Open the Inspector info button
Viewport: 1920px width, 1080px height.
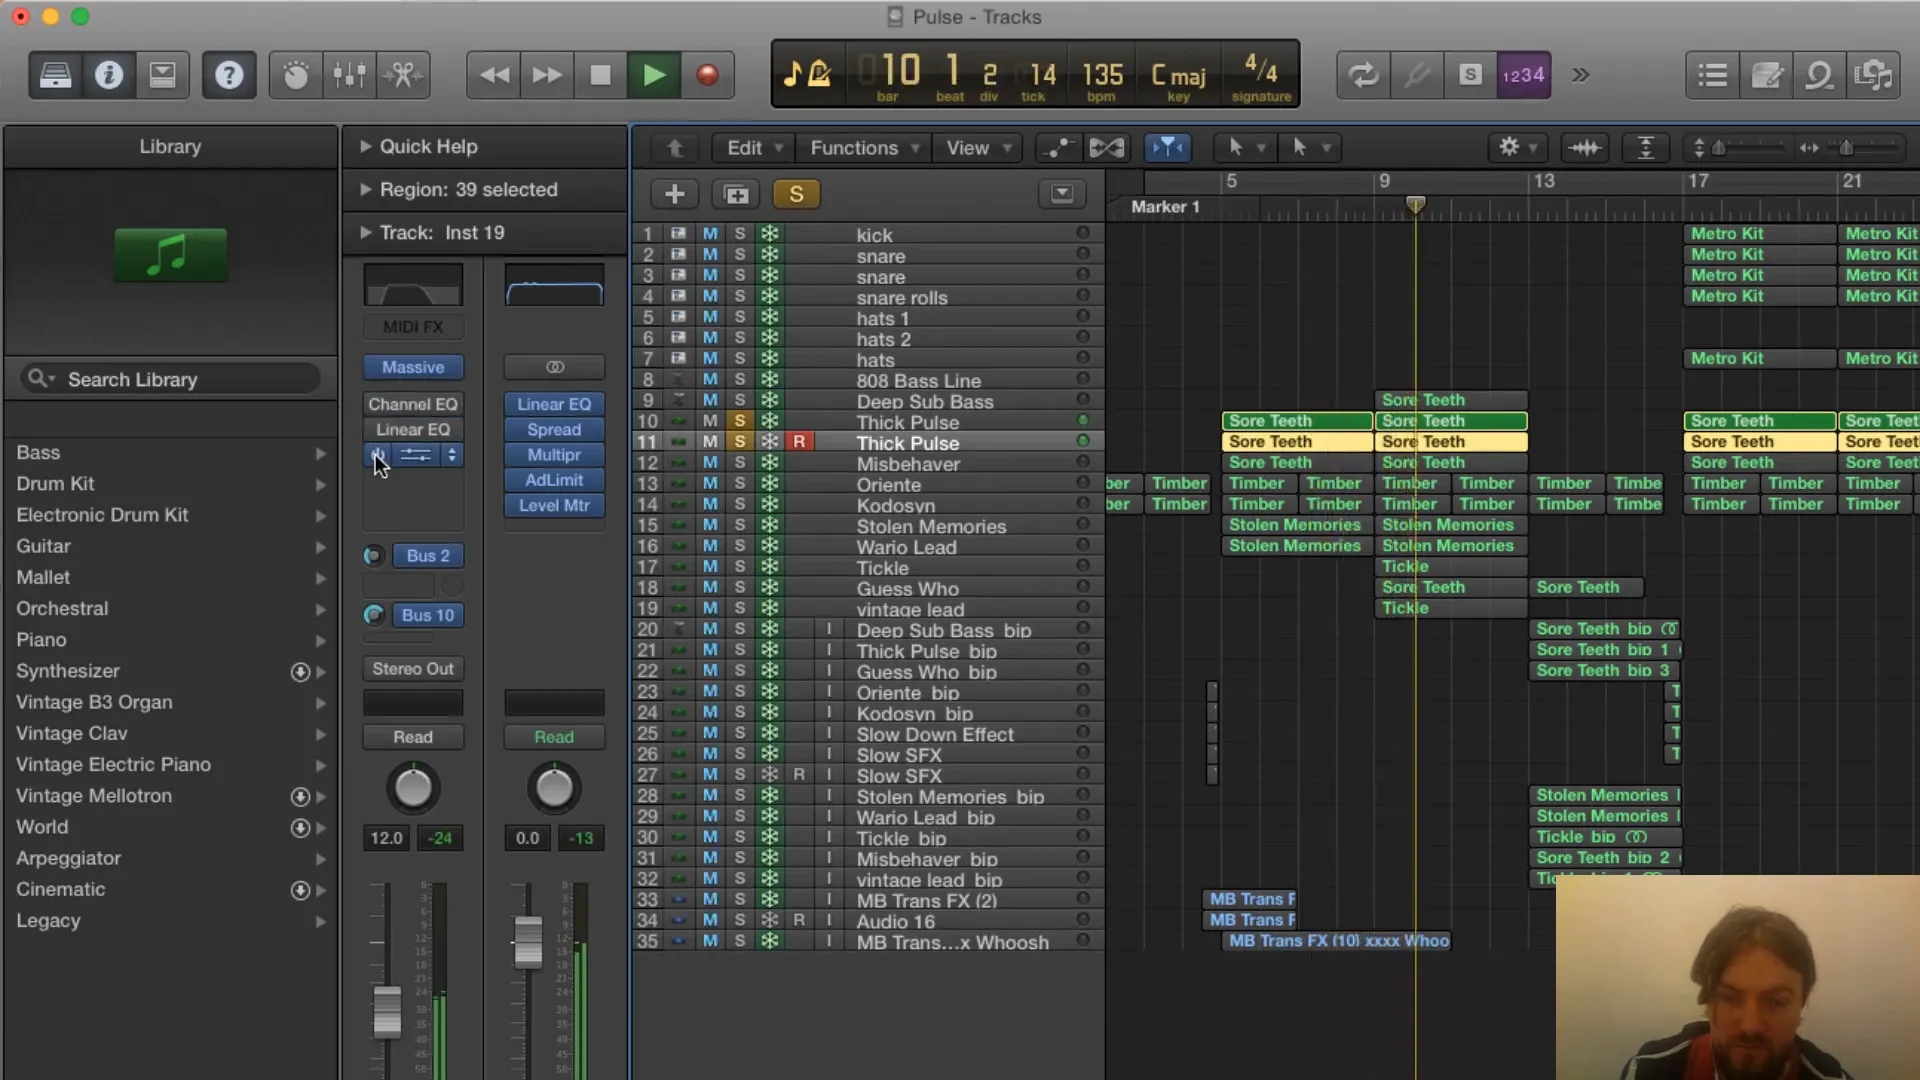coord(109,75)
